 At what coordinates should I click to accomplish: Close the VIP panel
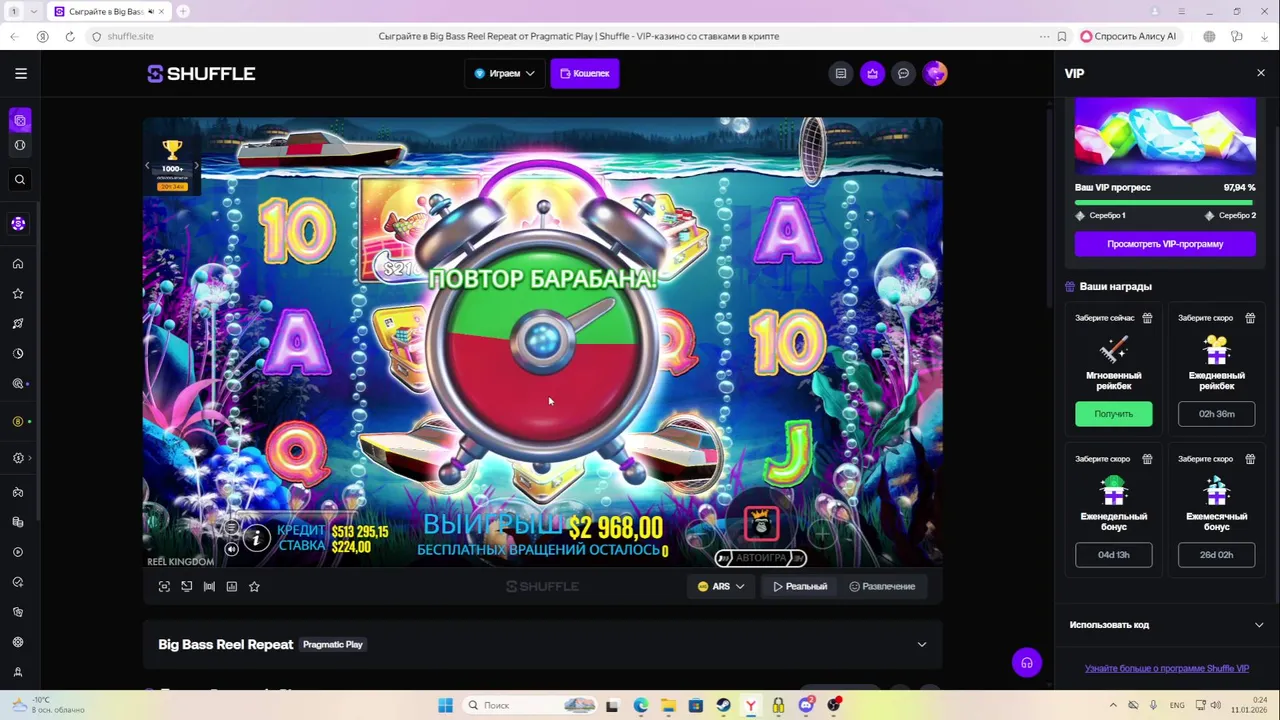point(1260,73)
